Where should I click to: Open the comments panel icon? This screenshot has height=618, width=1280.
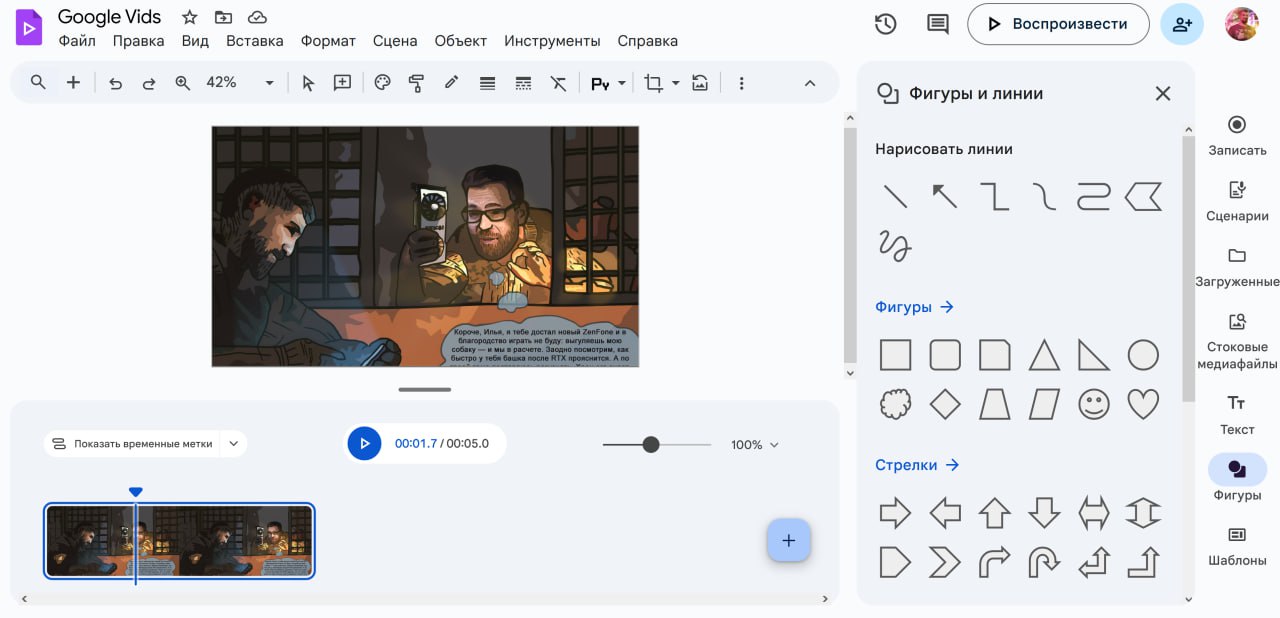tap(937, 24)
